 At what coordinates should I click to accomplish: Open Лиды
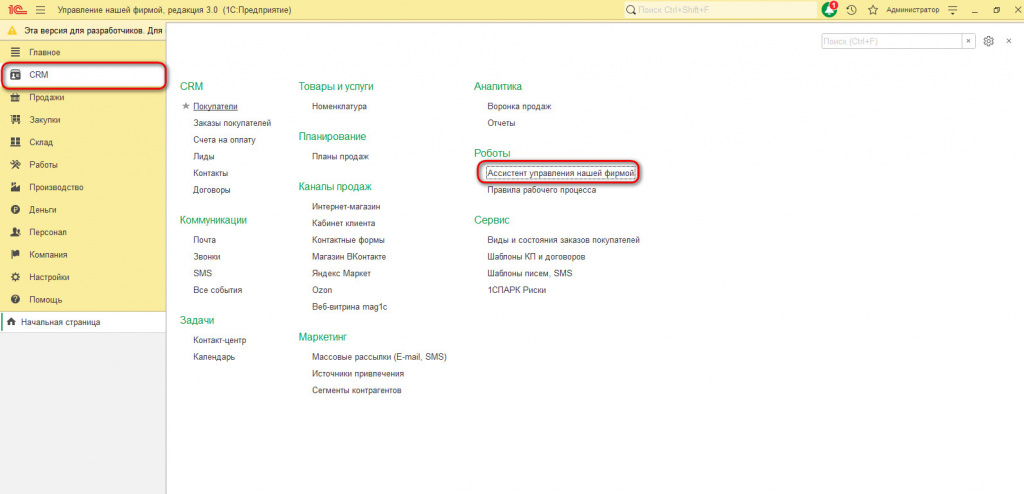pos(204,157)
